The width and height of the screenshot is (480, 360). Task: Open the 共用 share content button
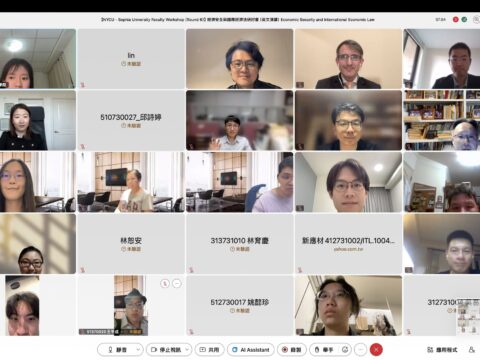click(209, 350)
